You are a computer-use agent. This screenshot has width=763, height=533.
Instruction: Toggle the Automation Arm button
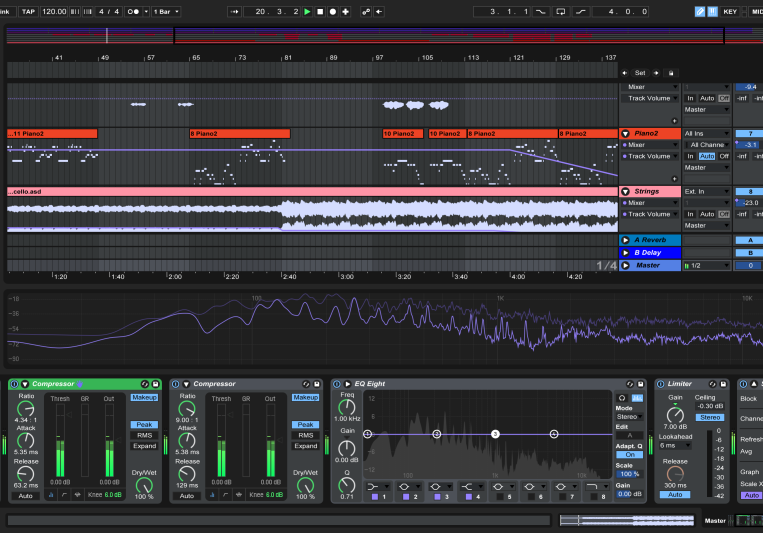pyautogui.click(x=366, y=12)
